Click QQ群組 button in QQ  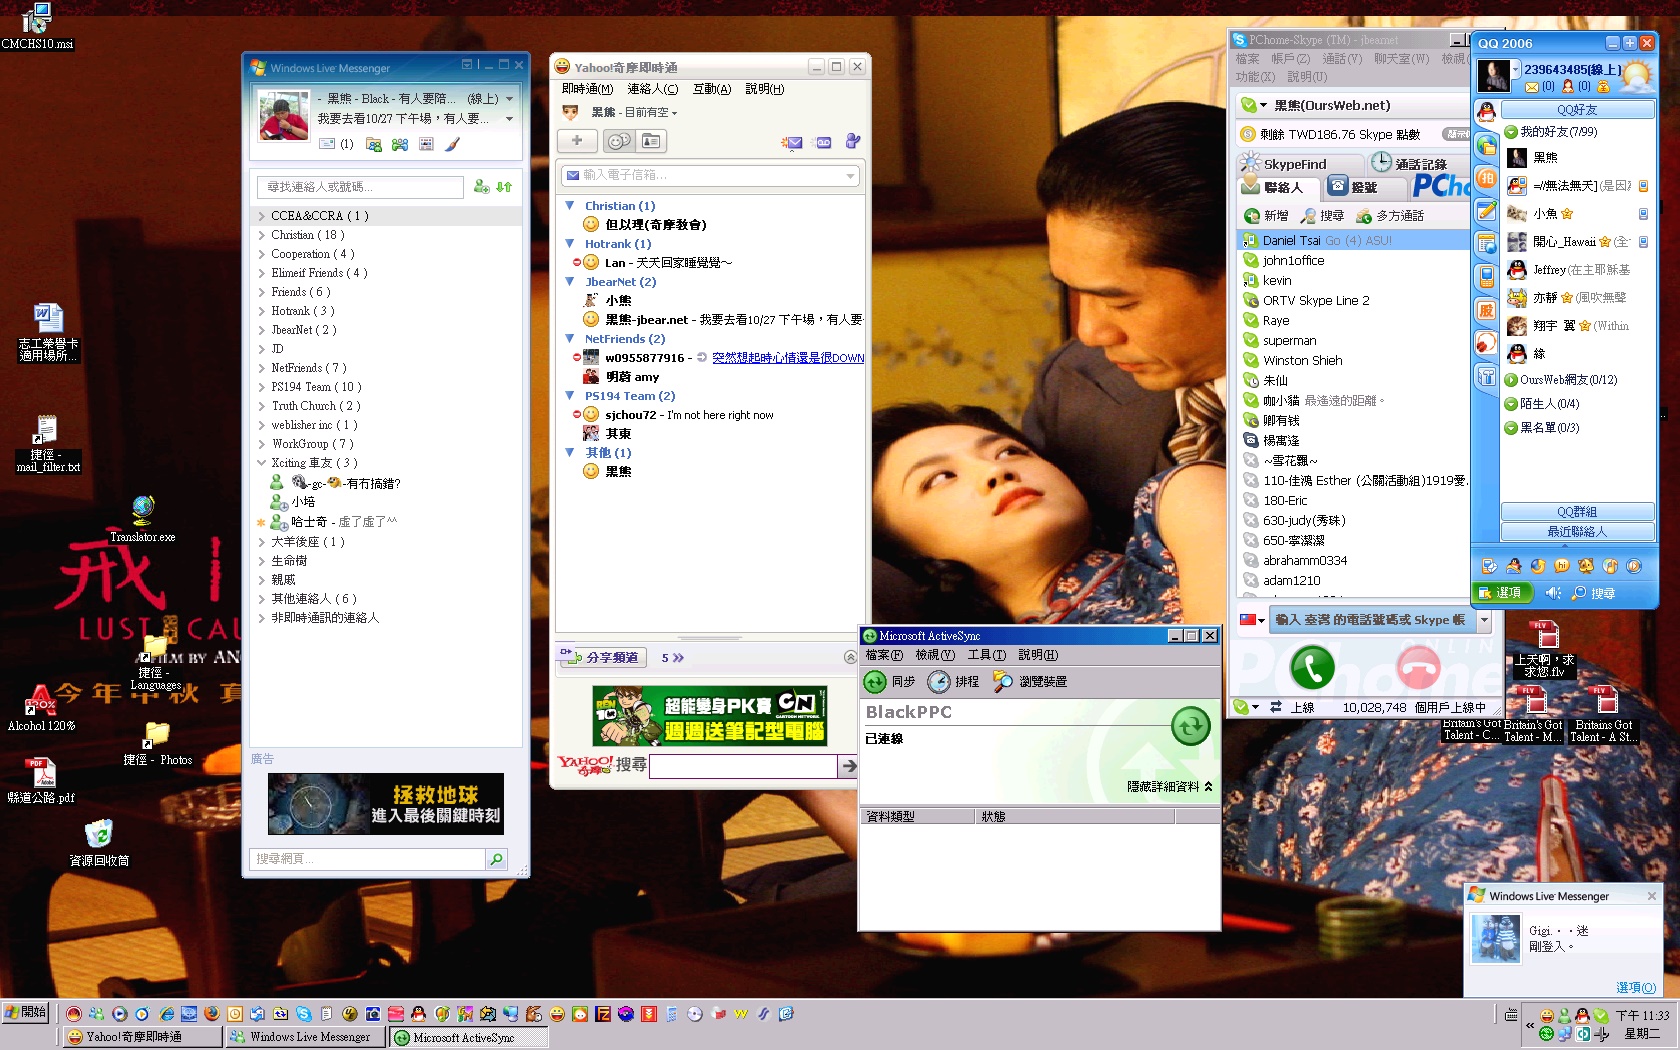pos(1577,512)
